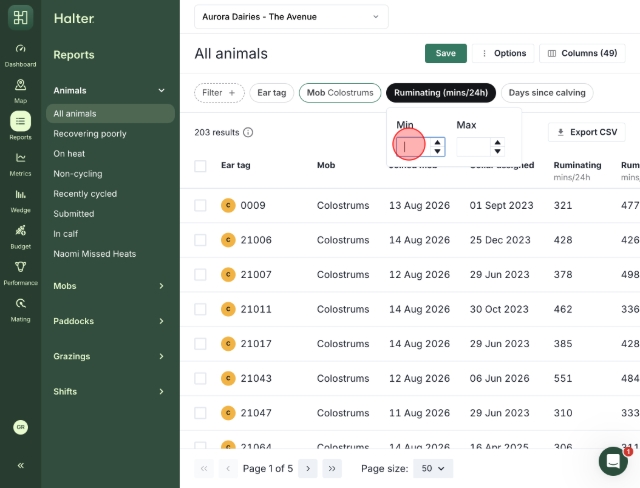This screenshot has width=640, height=488.
Task: Open the Wedge chart icon
Action: [20, 194]
